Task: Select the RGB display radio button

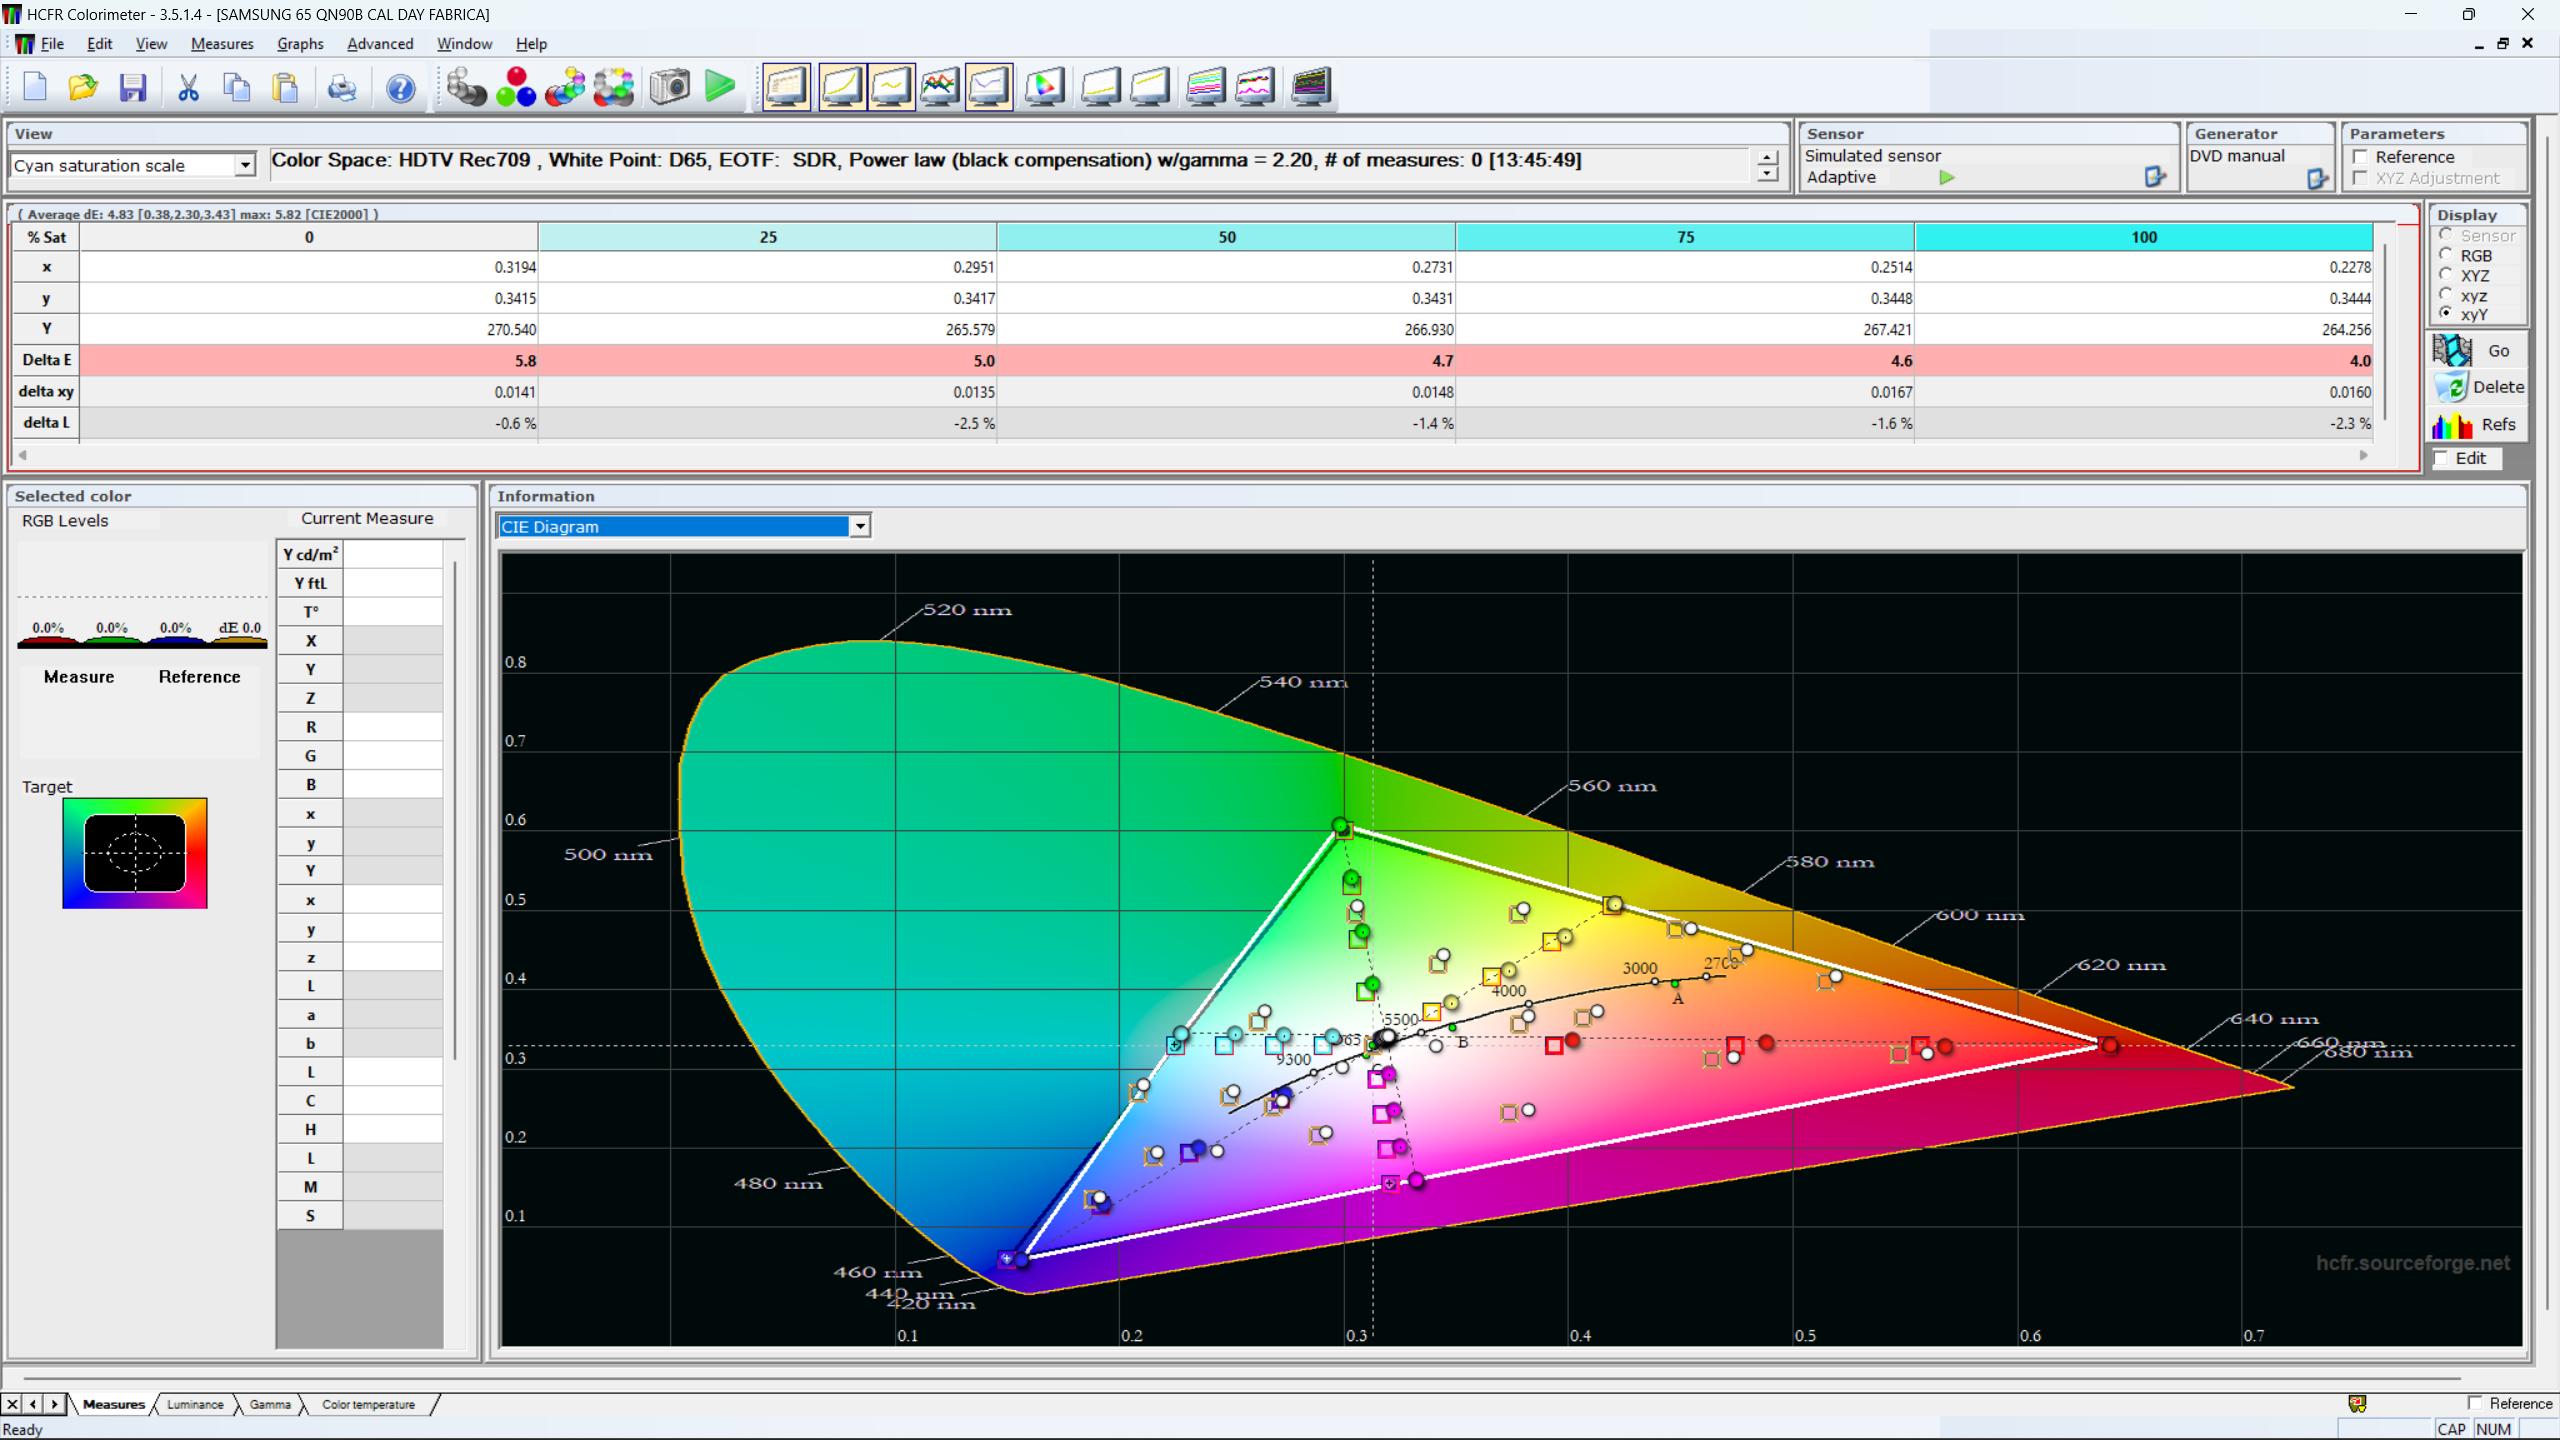Action: (x=2446, y=255)
